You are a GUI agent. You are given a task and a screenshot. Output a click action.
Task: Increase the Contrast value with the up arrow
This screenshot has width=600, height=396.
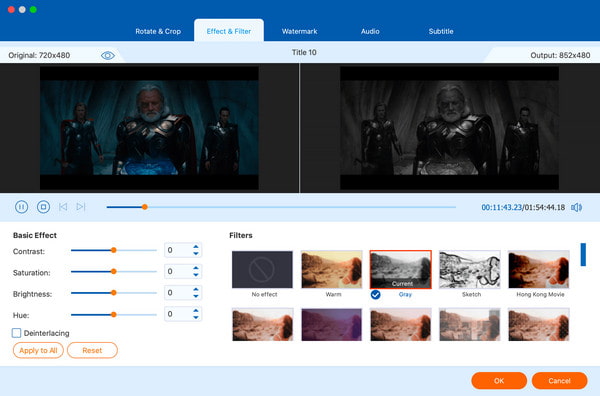pyautogui.click(x=196, y=247)
